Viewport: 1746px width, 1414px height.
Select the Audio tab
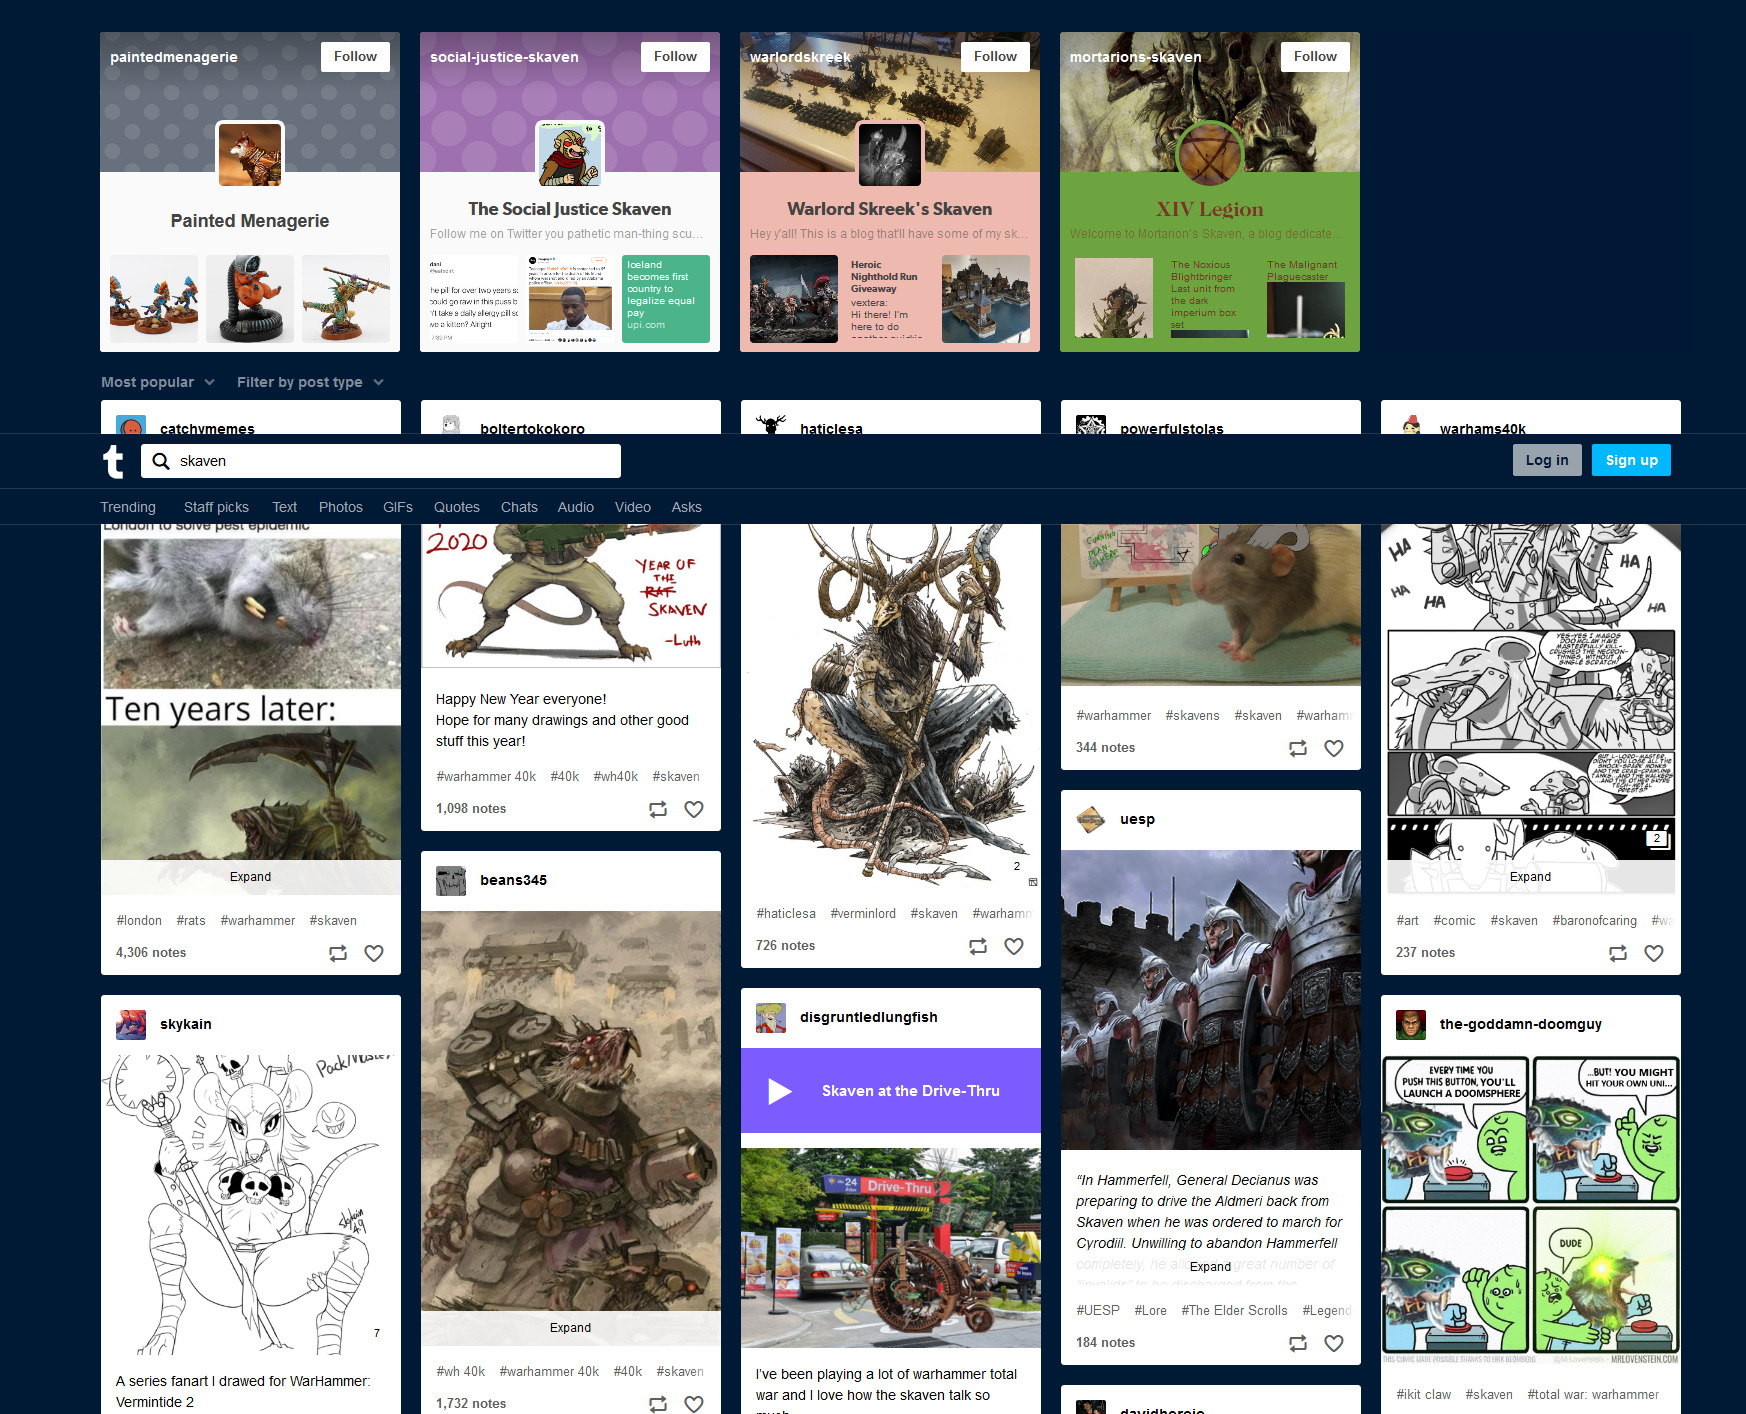(576, 507)
